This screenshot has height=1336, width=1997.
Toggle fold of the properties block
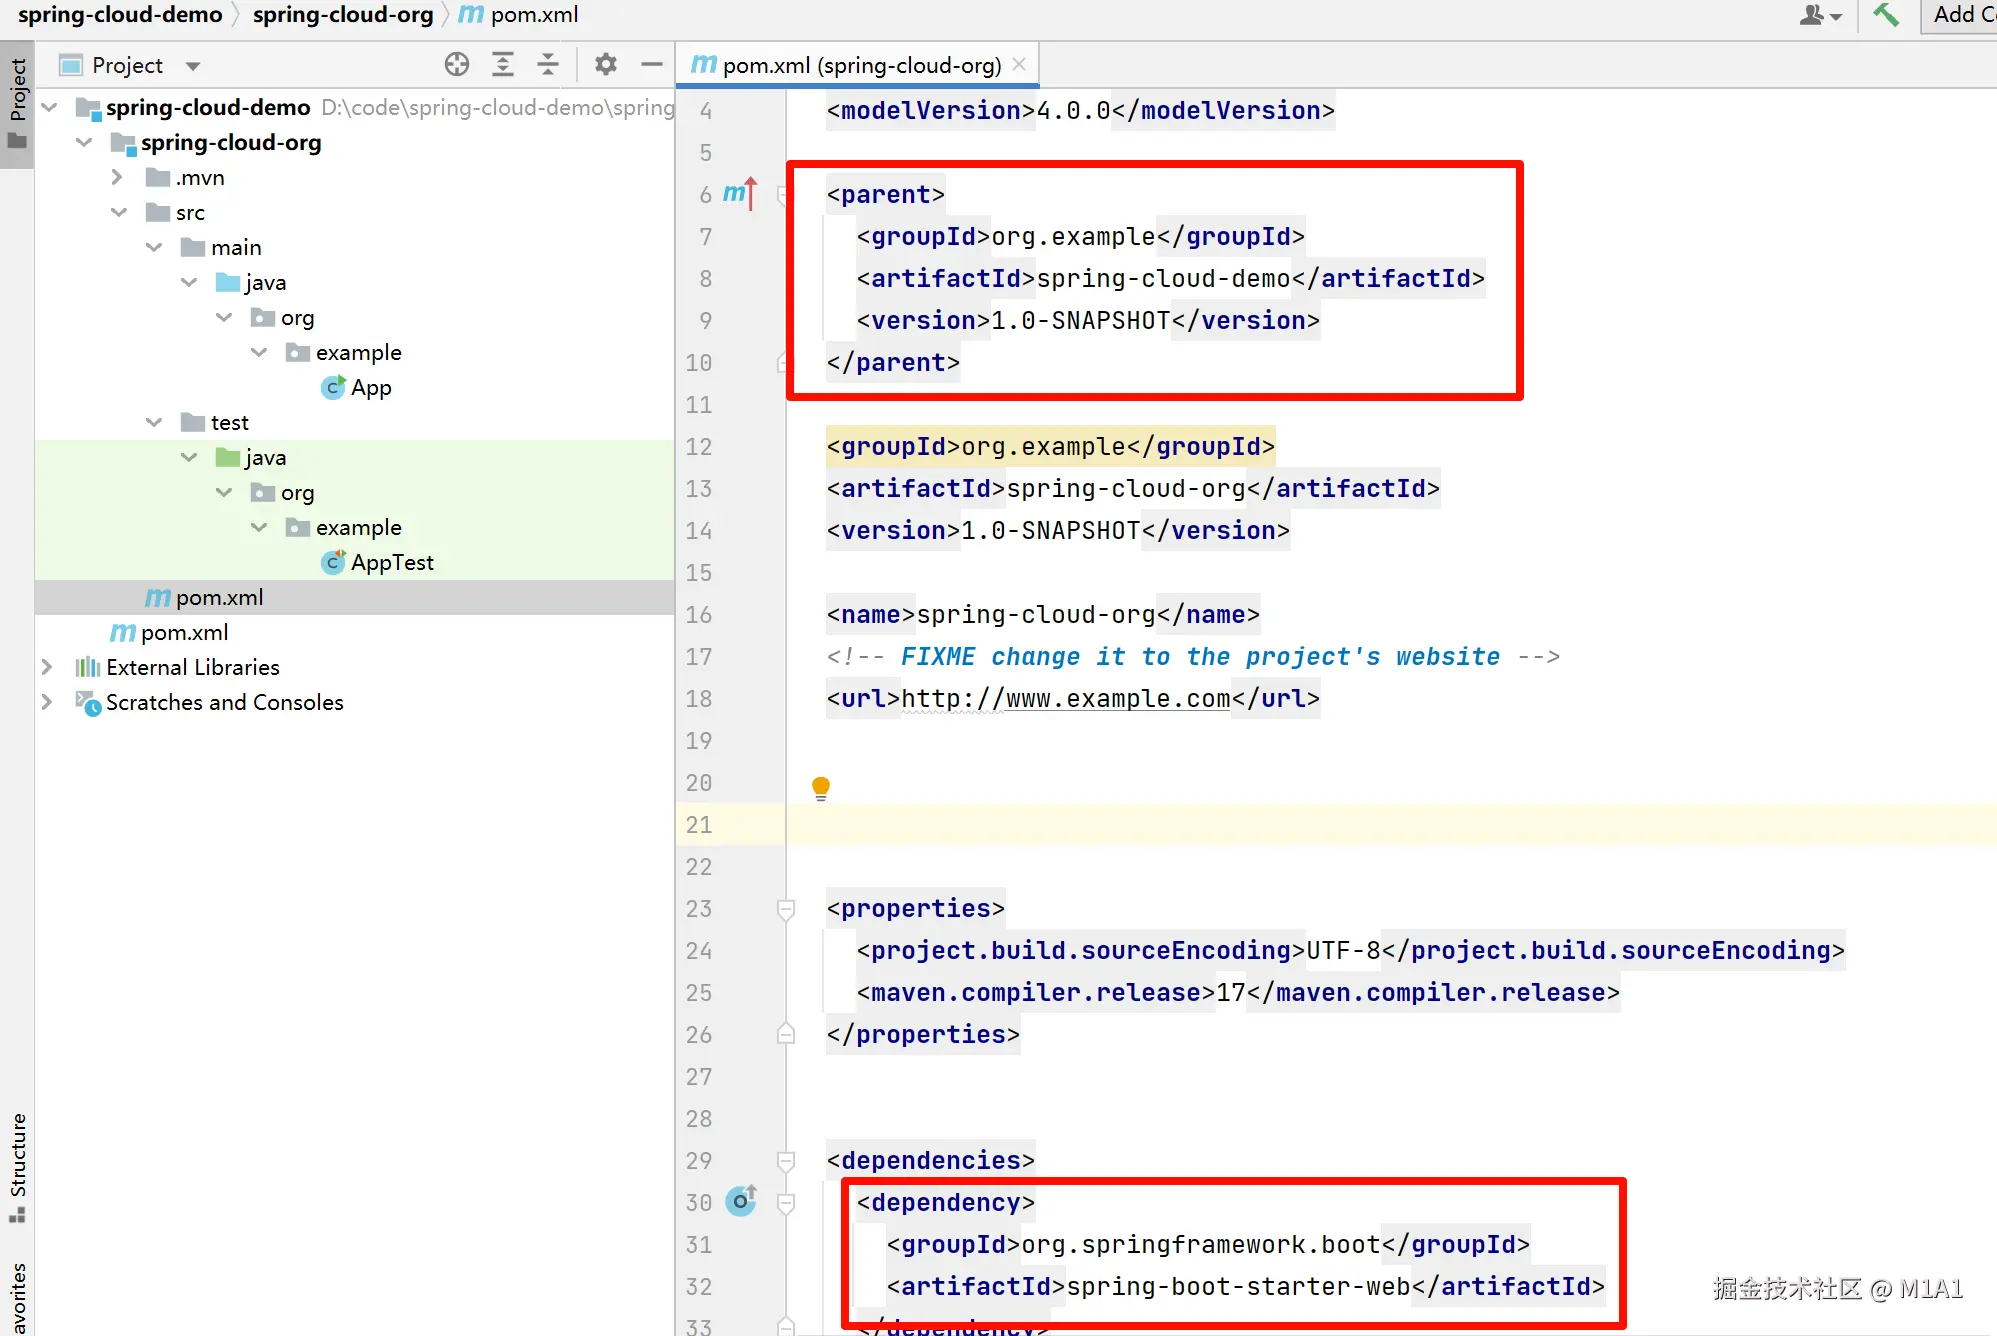coord(786,908)
